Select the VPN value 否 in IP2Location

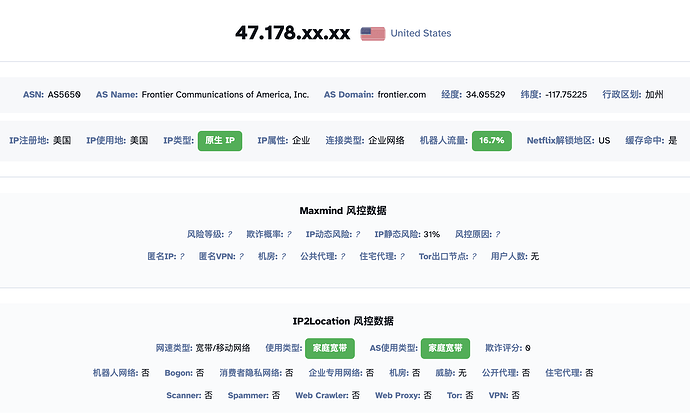515,395
